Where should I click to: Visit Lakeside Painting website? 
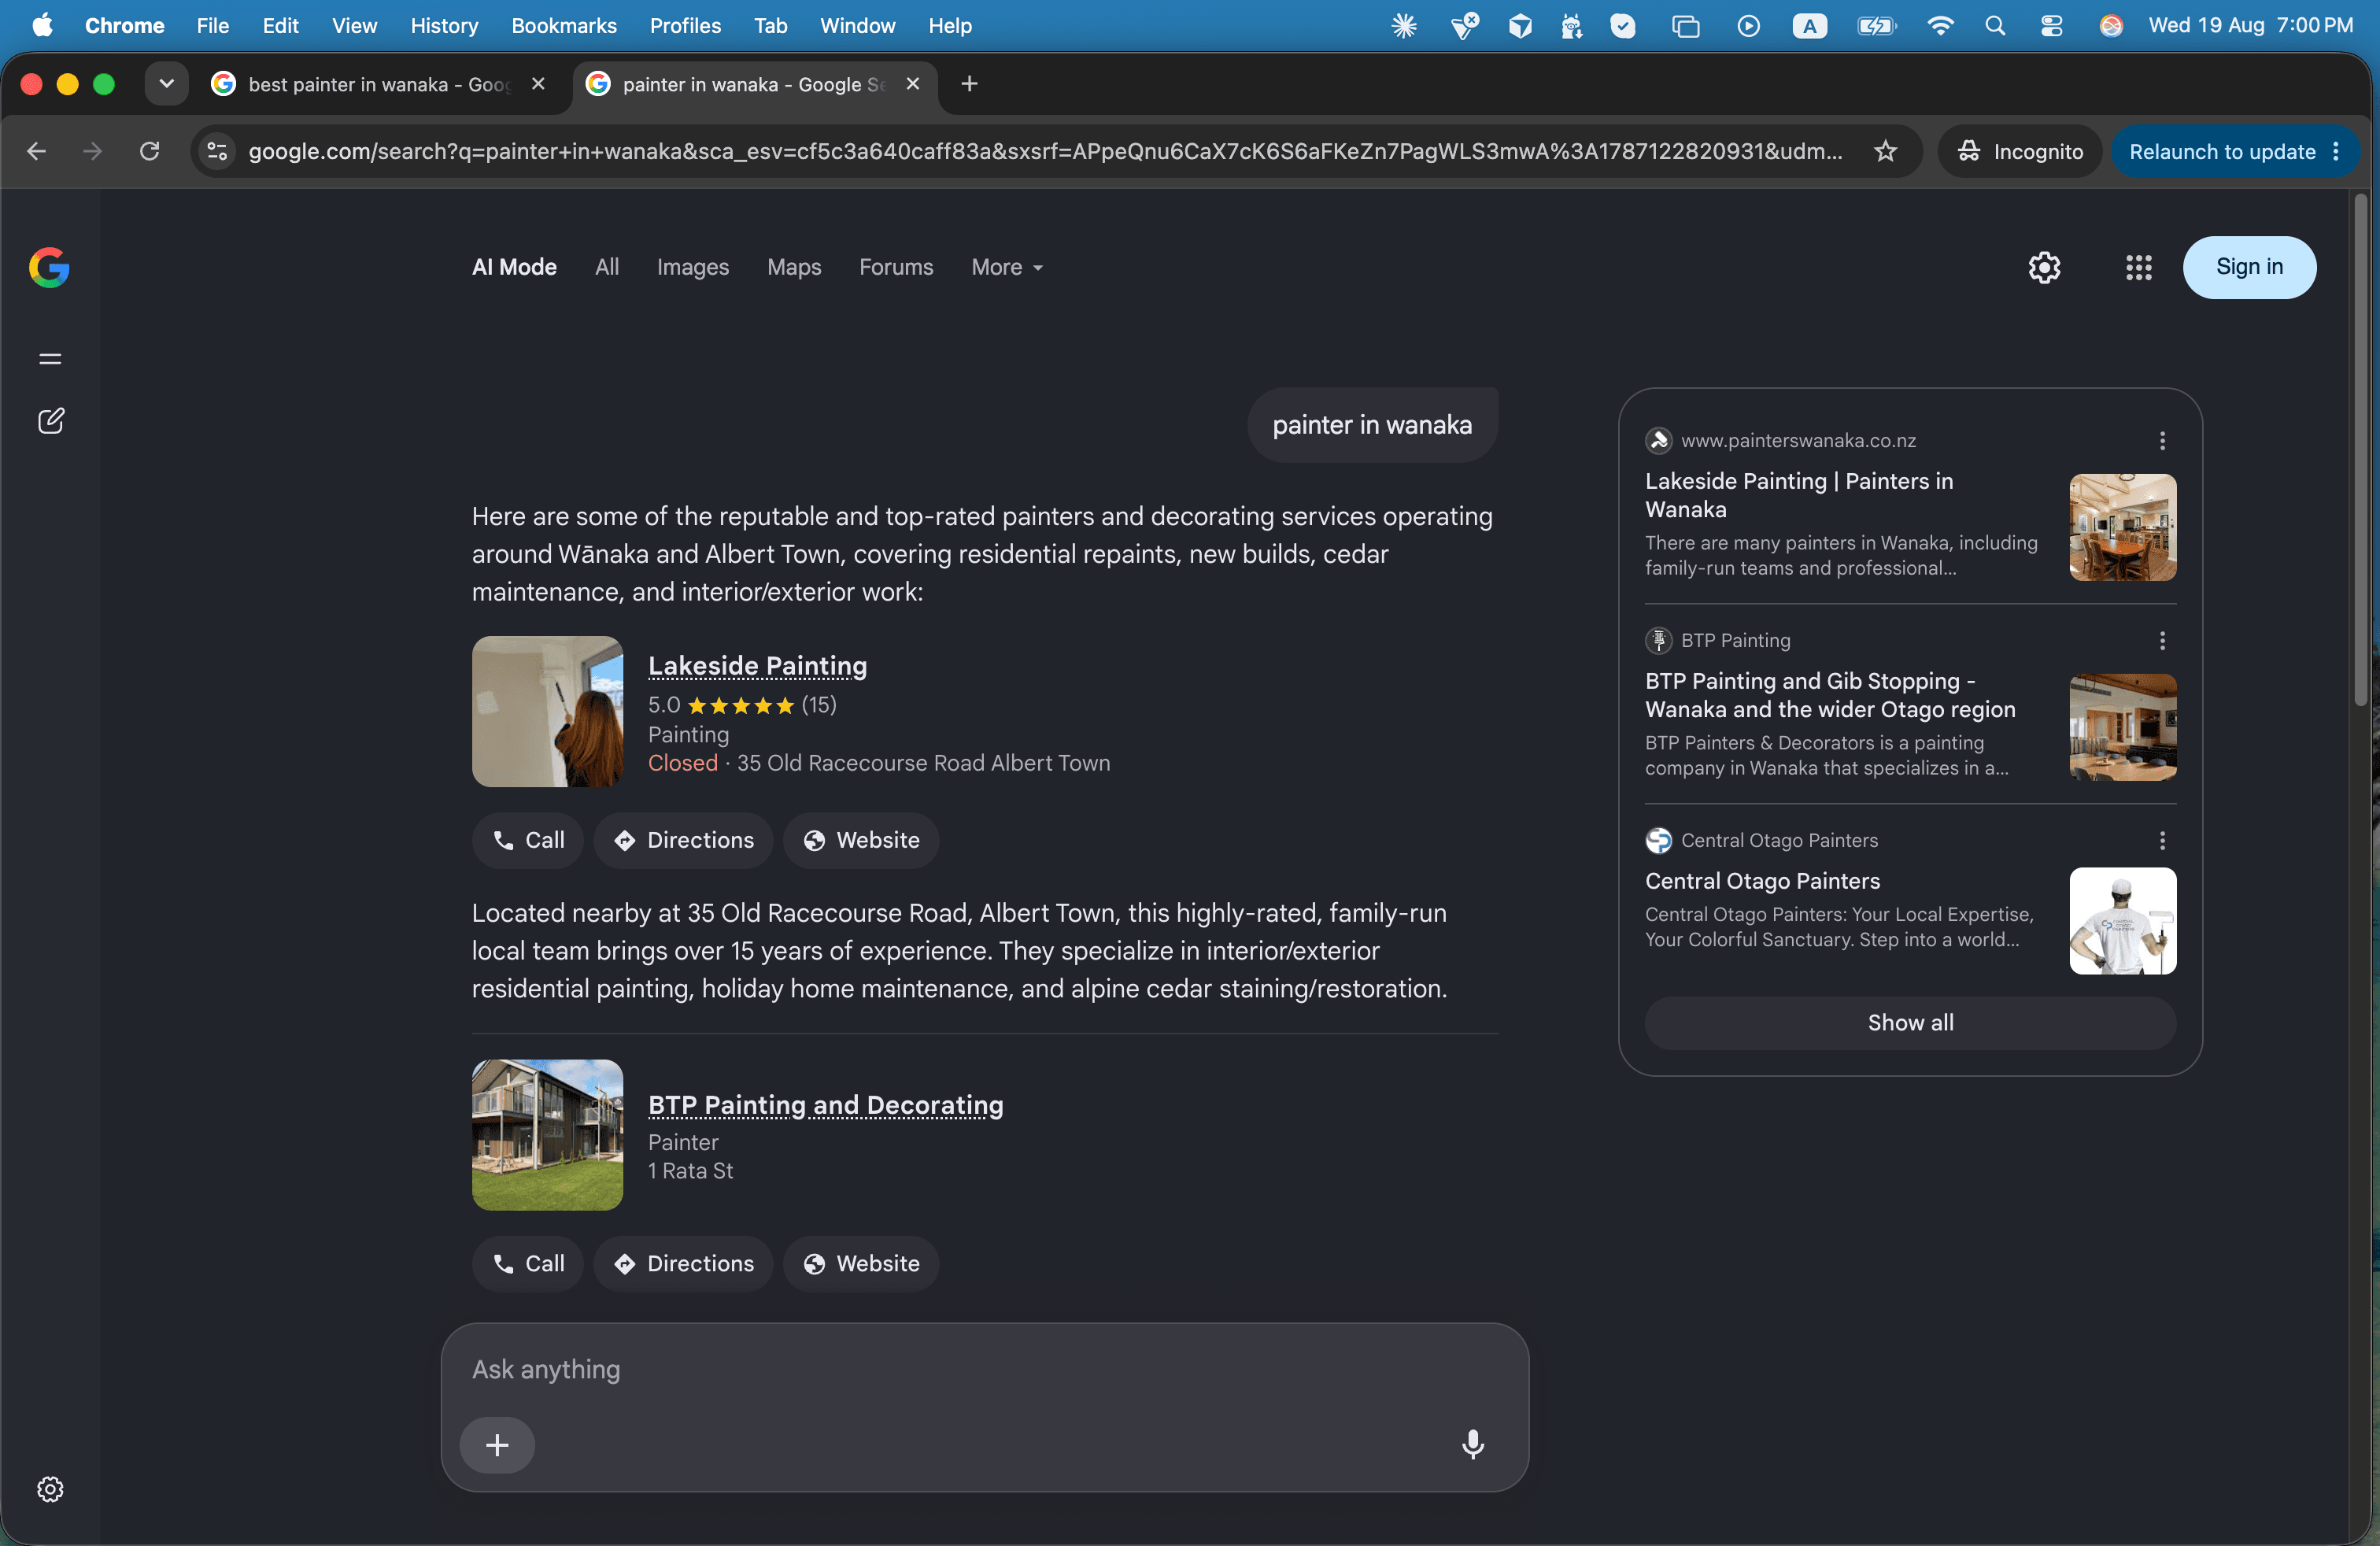pos(861,840)
